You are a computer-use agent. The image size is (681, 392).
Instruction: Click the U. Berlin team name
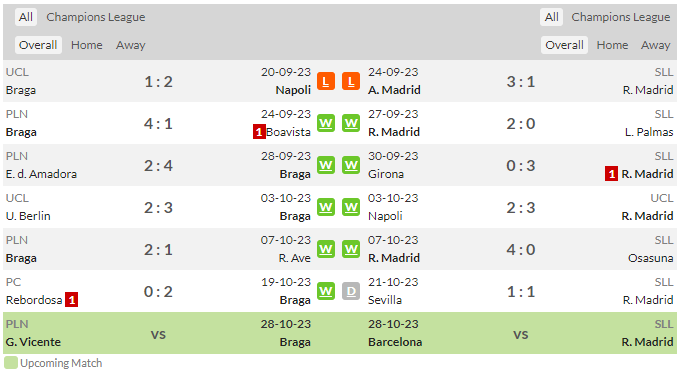tap(28, 216)
